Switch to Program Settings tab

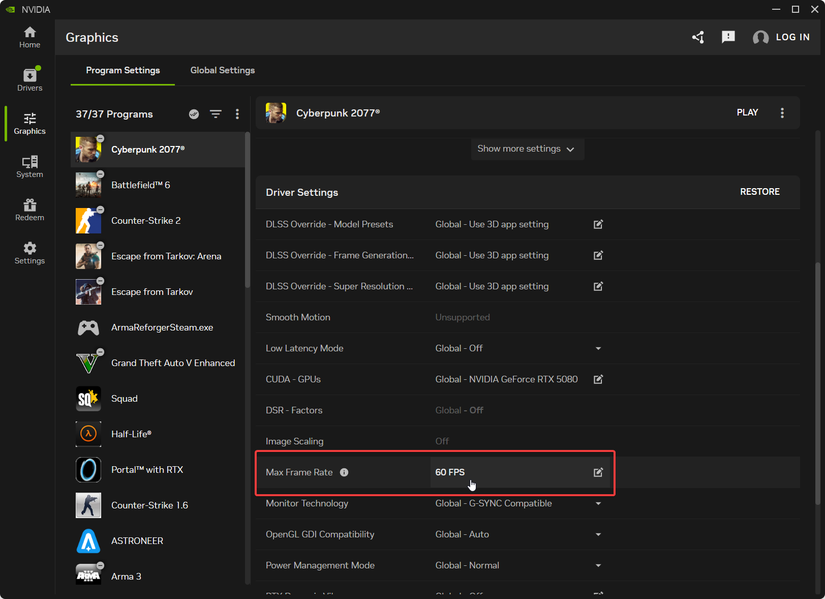pos(123,71)
